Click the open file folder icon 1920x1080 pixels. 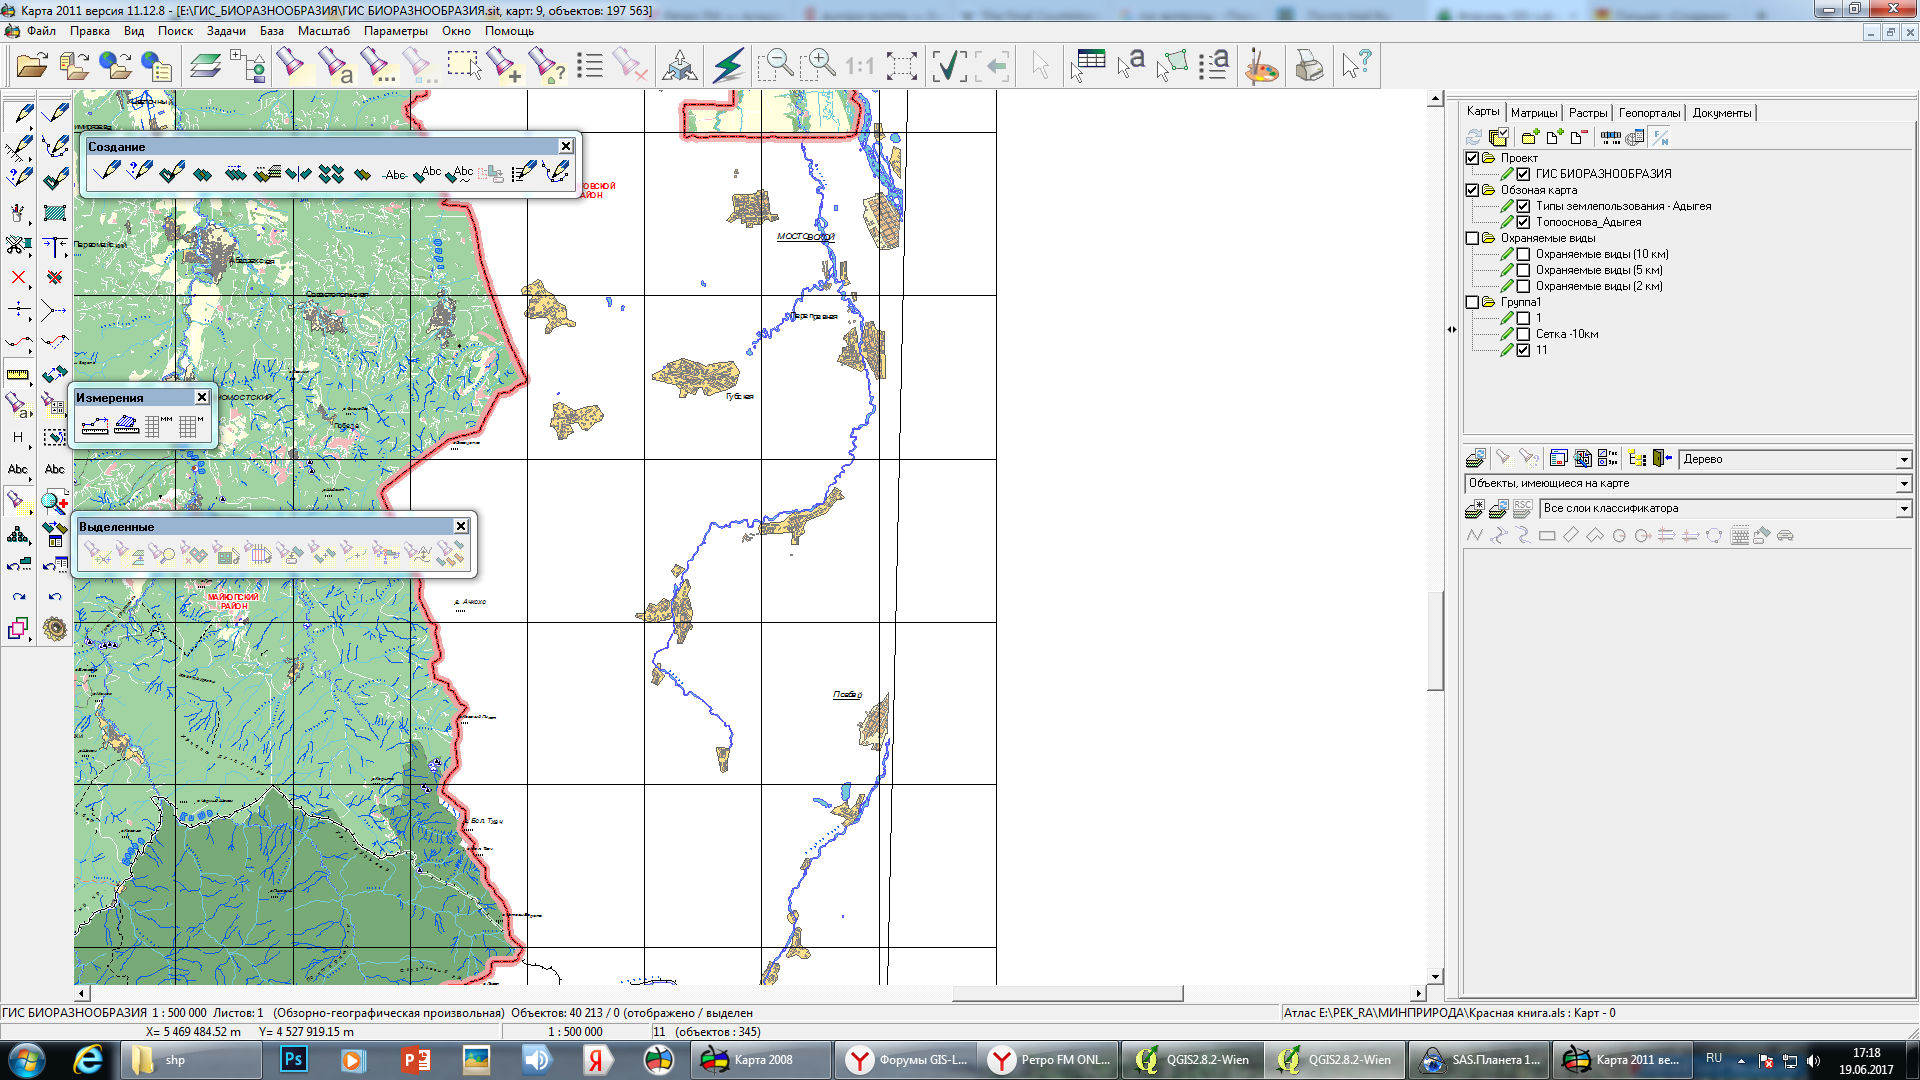click(x=31, y=66)
